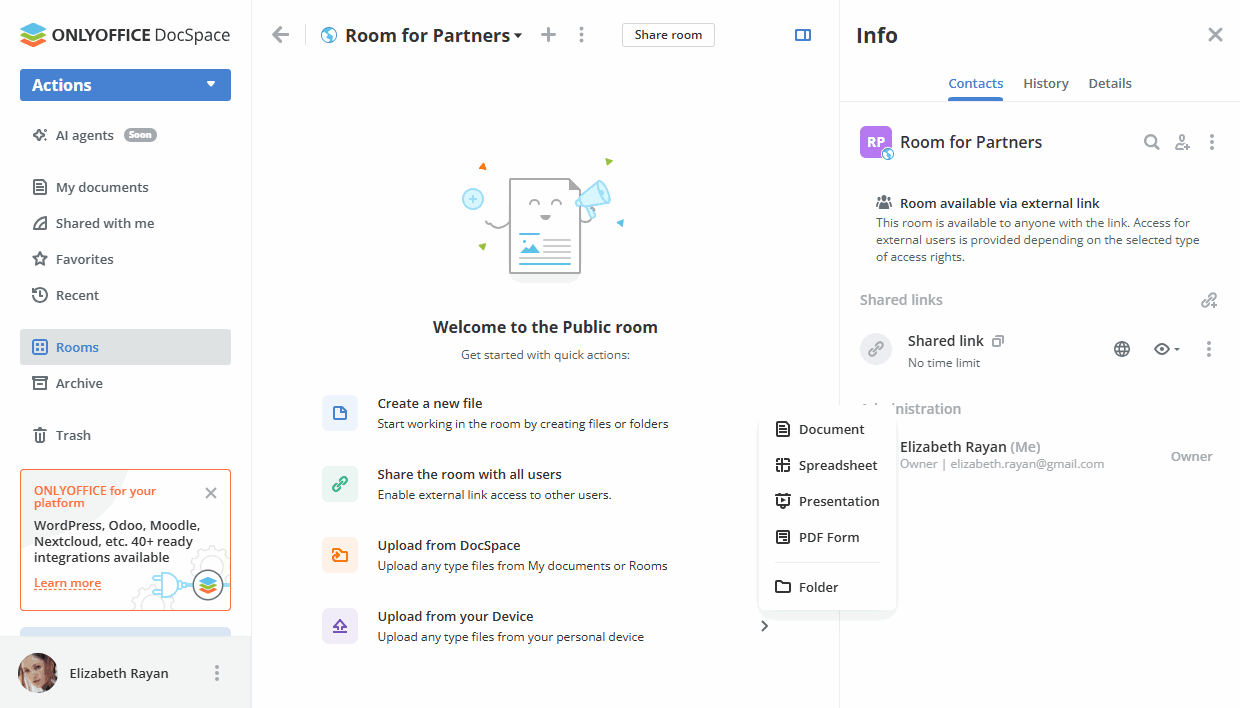Screen dimensions: 1240x708
Task: Create a new shared link icon
Action: (1209, 300)
